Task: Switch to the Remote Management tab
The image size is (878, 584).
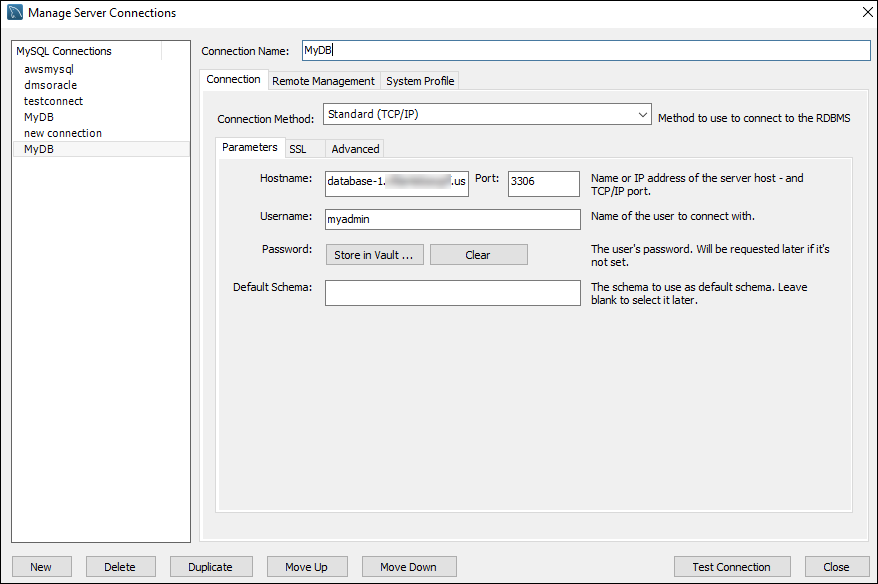Action: [x=322, y=80]
